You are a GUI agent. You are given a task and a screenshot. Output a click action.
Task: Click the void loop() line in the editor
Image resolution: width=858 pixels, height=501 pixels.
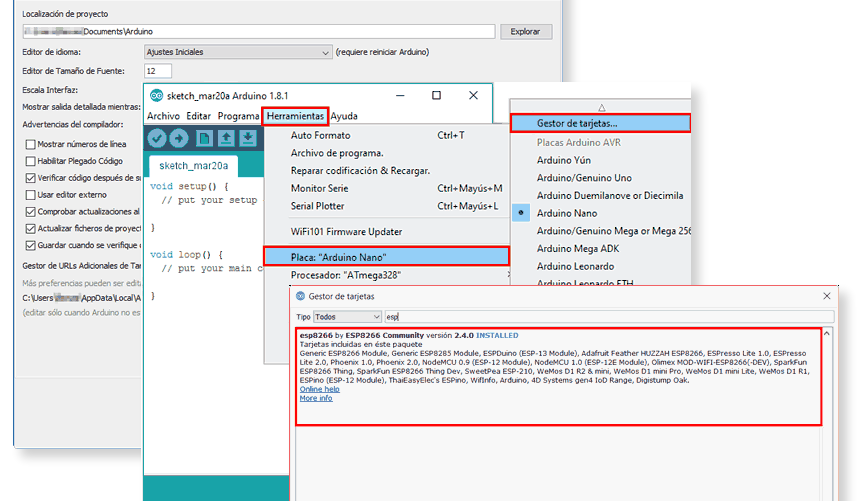pos(186,254)
